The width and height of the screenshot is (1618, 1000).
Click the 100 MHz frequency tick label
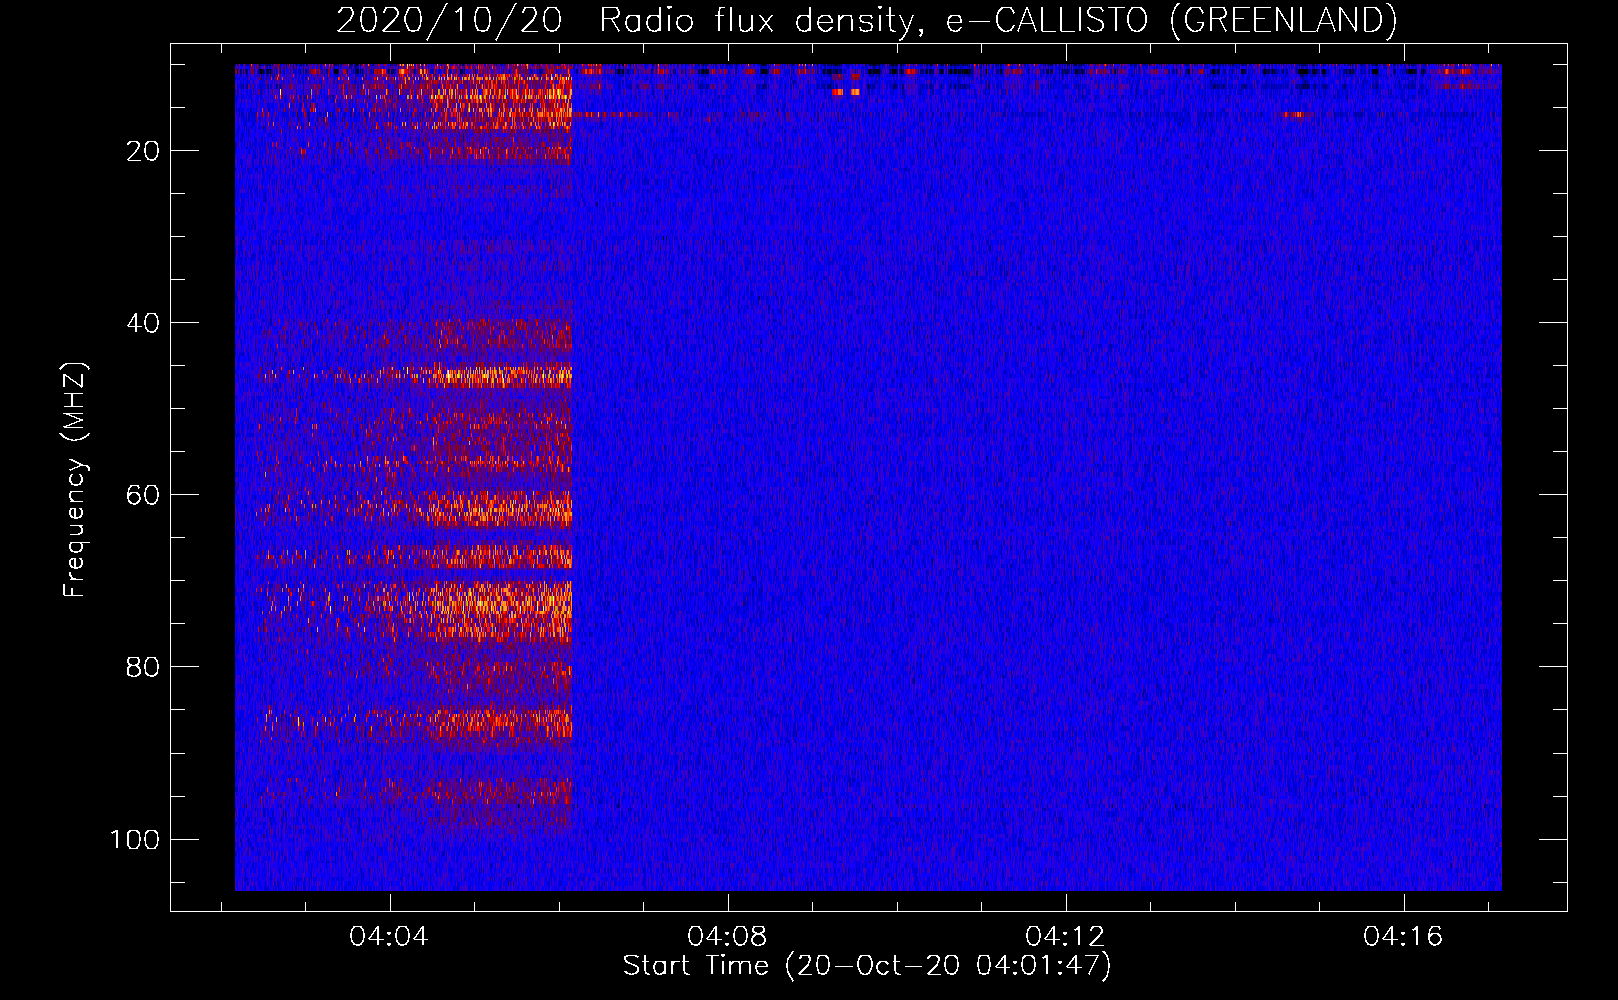coord(135,839)
